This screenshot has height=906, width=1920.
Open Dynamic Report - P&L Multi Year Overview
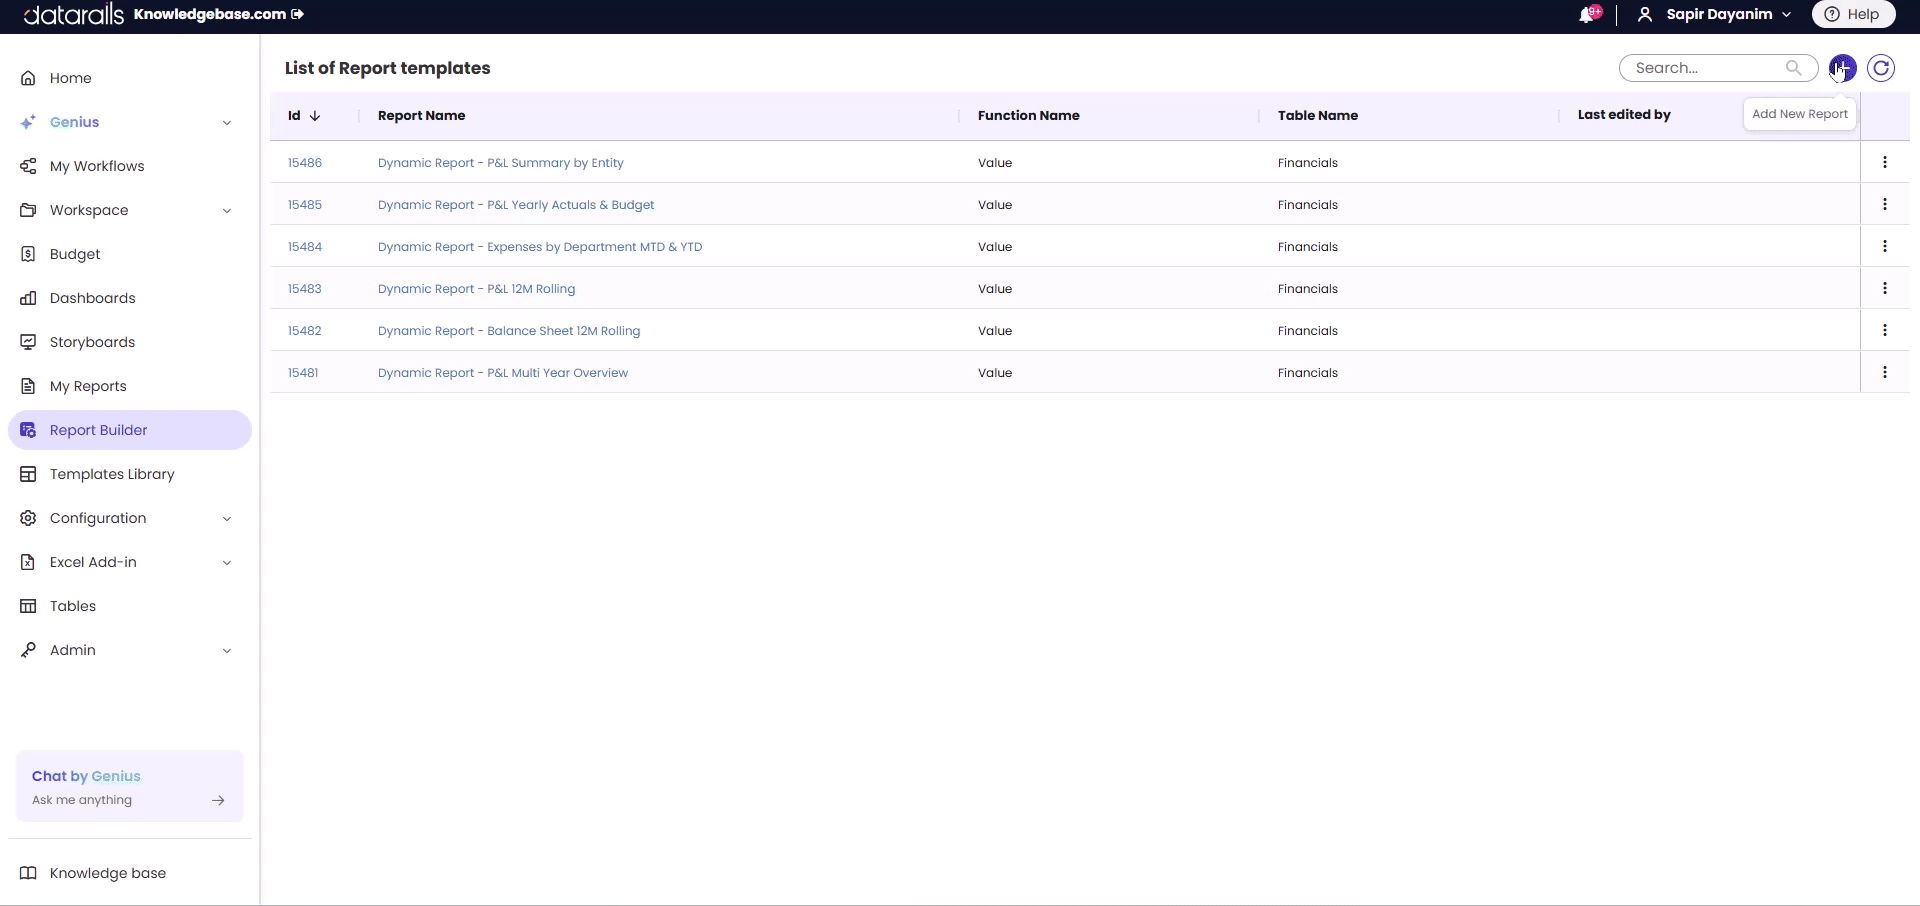503,373
